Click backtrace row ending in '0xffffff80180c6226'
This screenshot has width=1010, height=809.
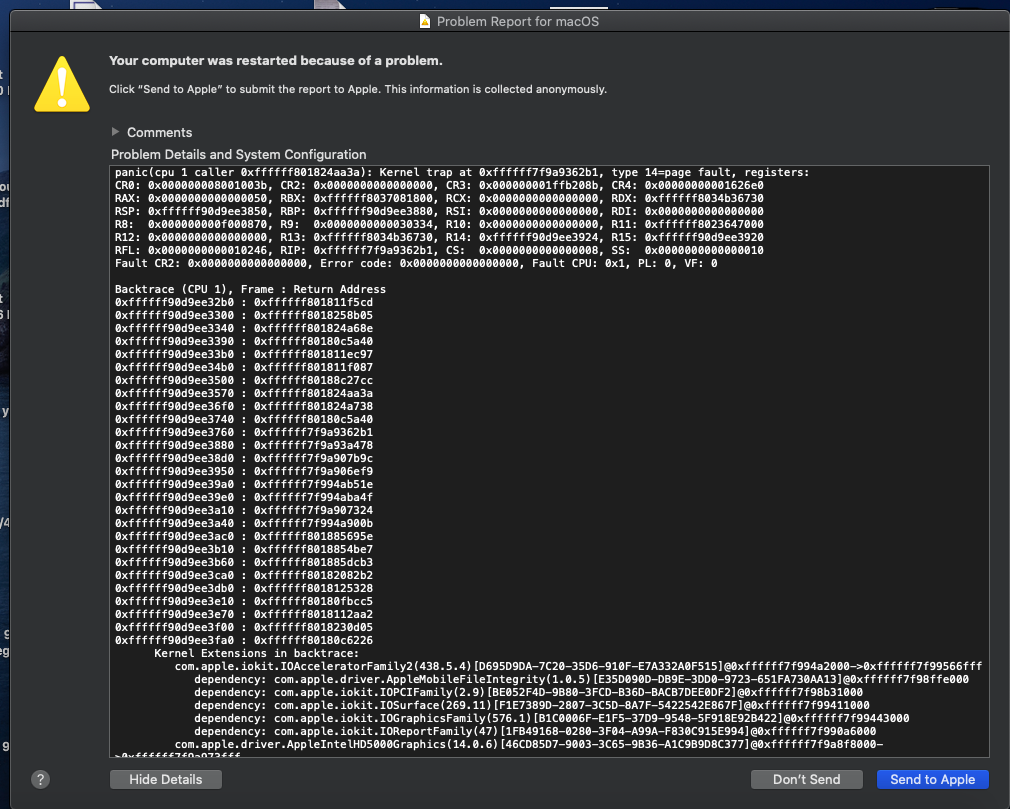click(244, 640)
